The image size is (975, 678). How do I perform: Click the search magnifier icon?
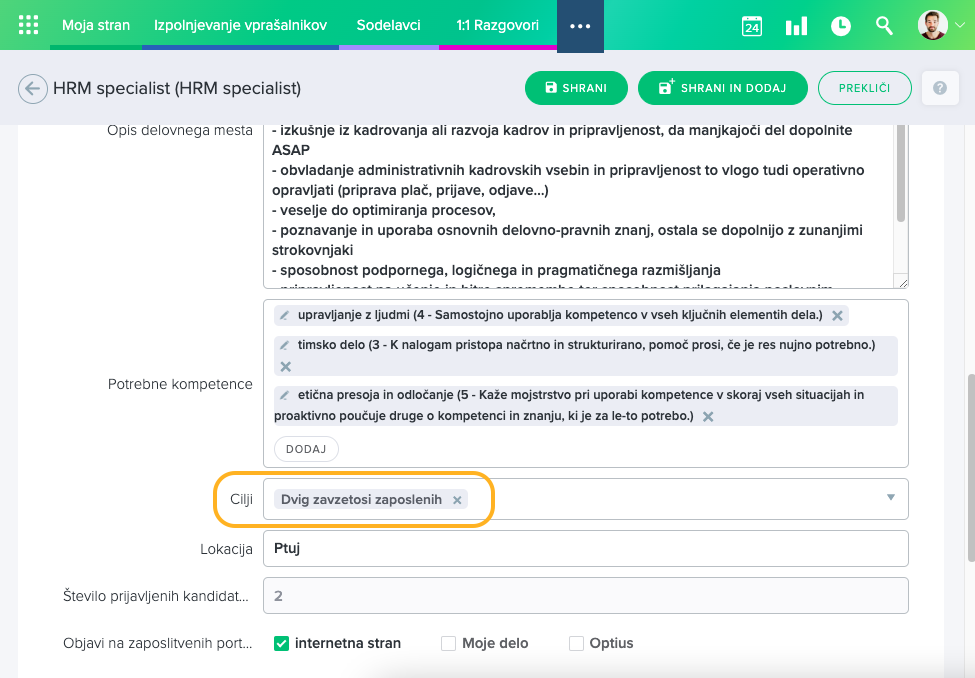point(884,26)
